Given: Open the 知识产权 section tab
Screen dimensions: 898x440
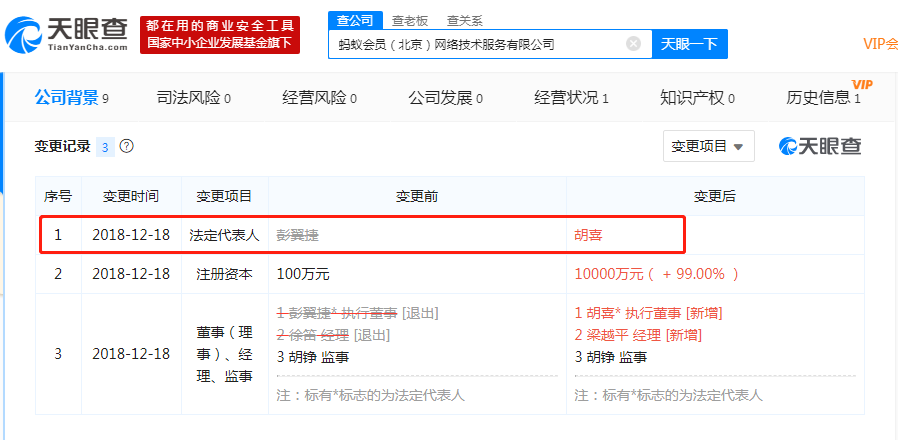Looking at the screenshot, I should click(x=697, y=97).
